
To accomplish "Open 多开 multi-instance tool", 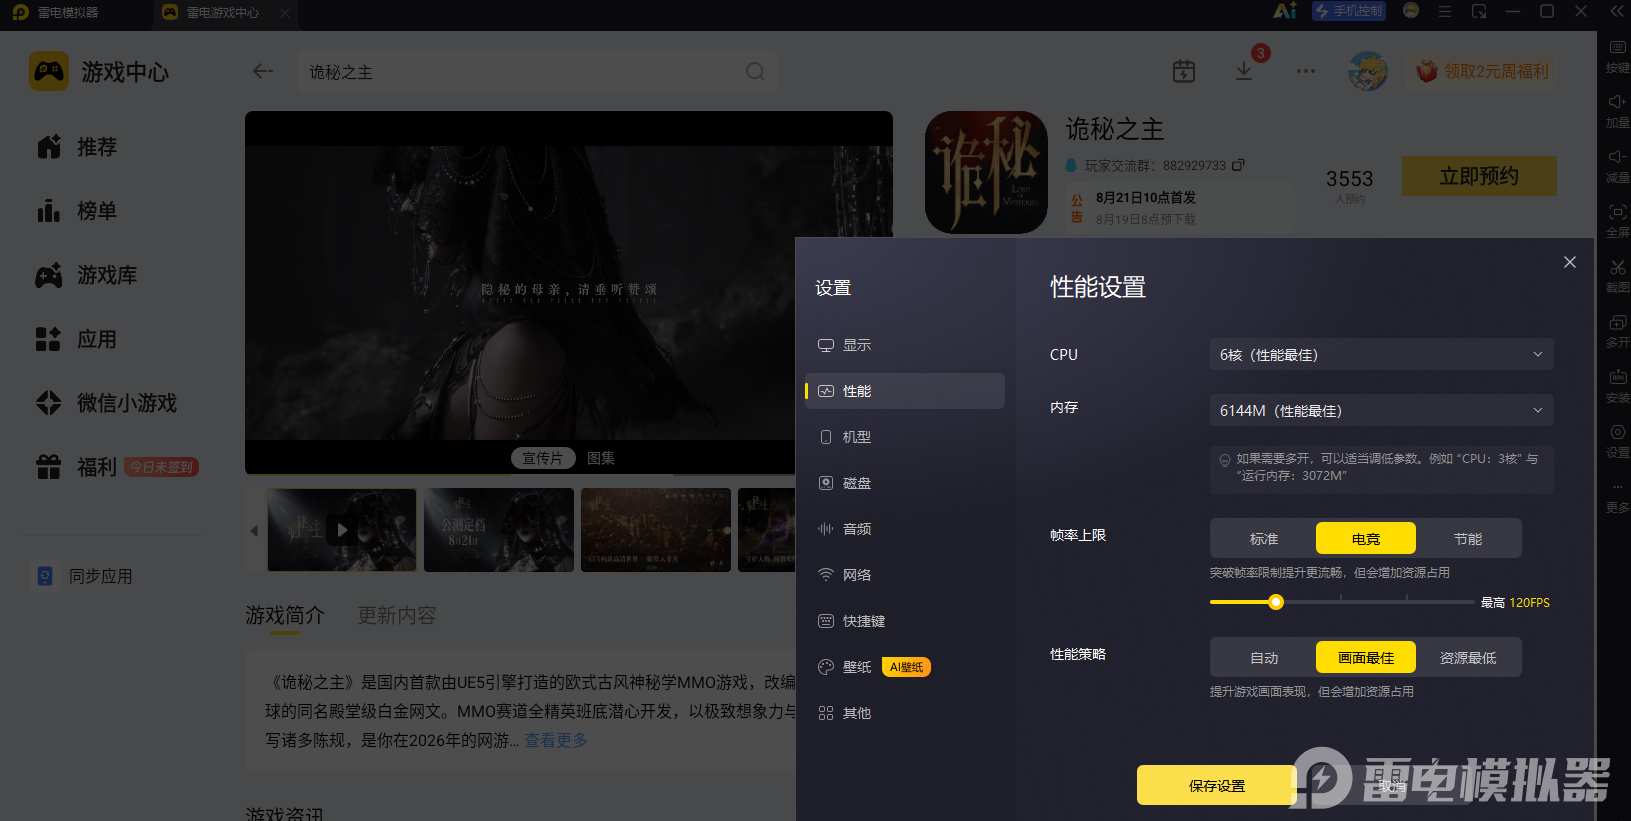I will tap(1617, 331).
